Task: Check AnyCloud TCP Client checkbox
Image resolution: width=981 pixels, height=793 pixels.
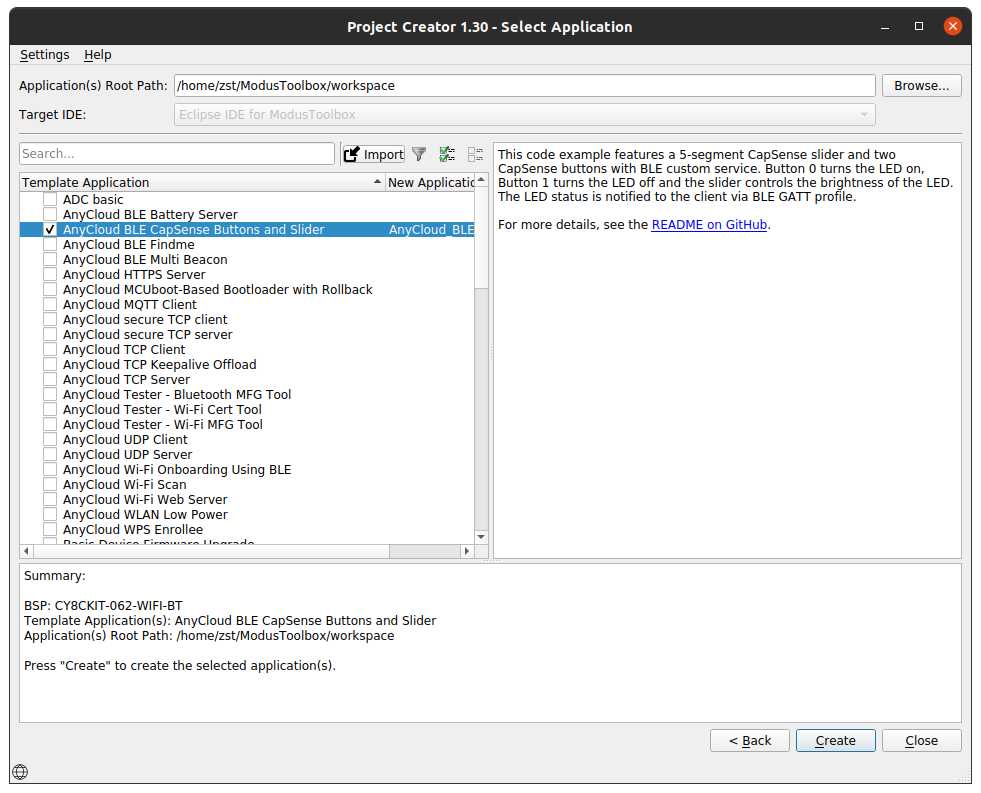Action: pos(50,350)
